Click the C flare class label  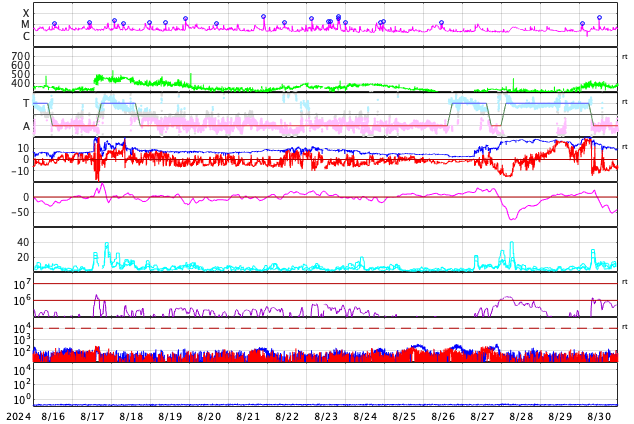click(x=26, y=36)
